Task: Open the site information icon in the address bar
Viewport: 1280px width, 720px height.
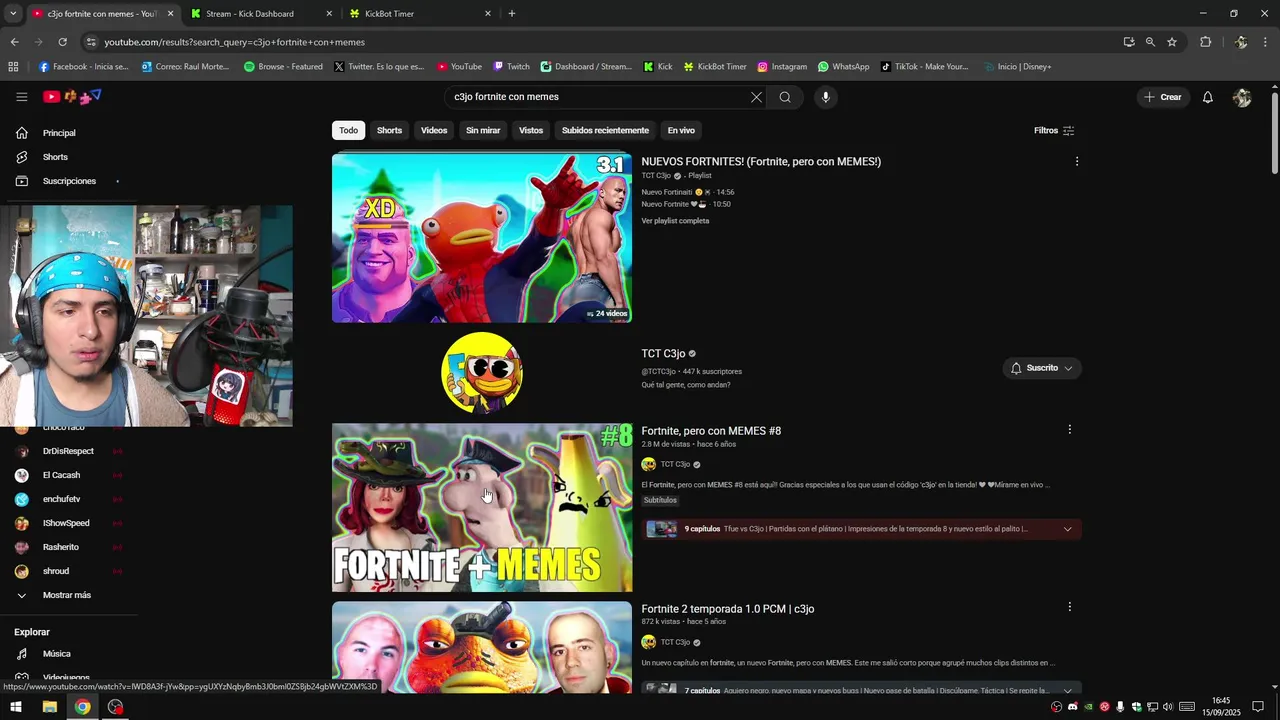Action: click(91, 42)
